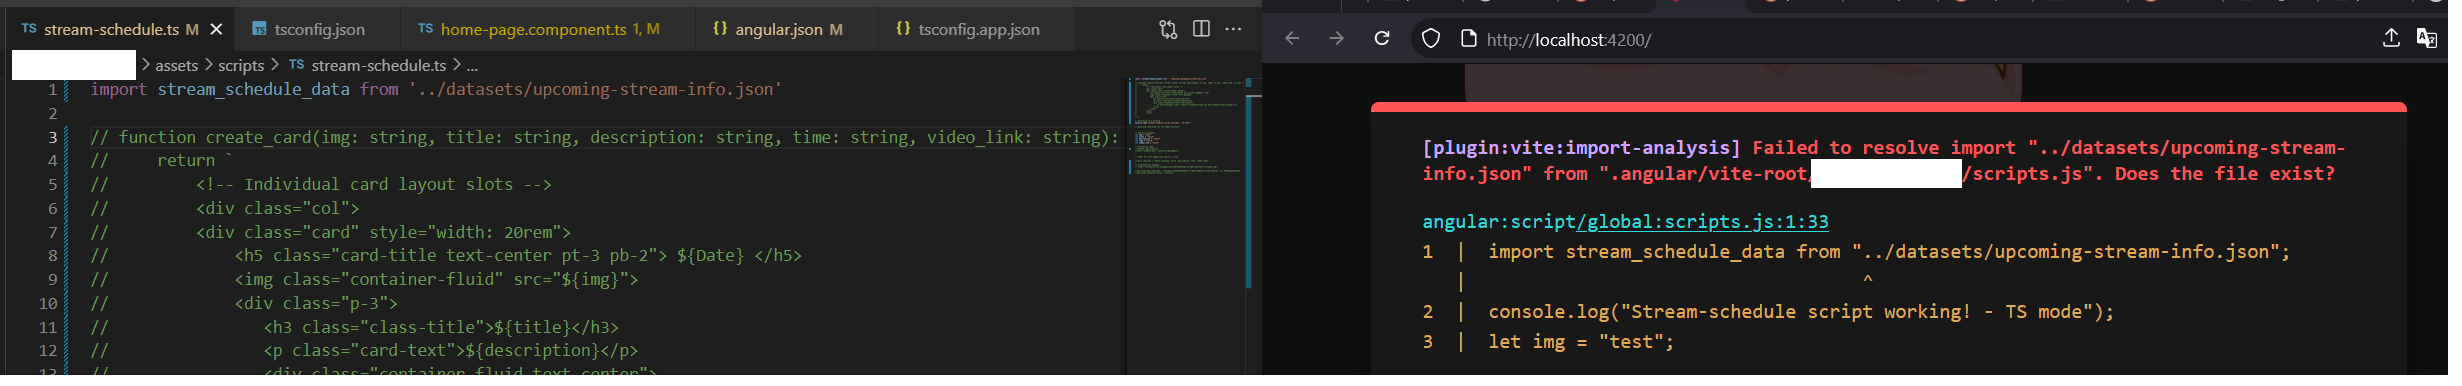Click the [plugin:vite:import-analysis] label
2462x386 pixels.
tap(1581, 148)
